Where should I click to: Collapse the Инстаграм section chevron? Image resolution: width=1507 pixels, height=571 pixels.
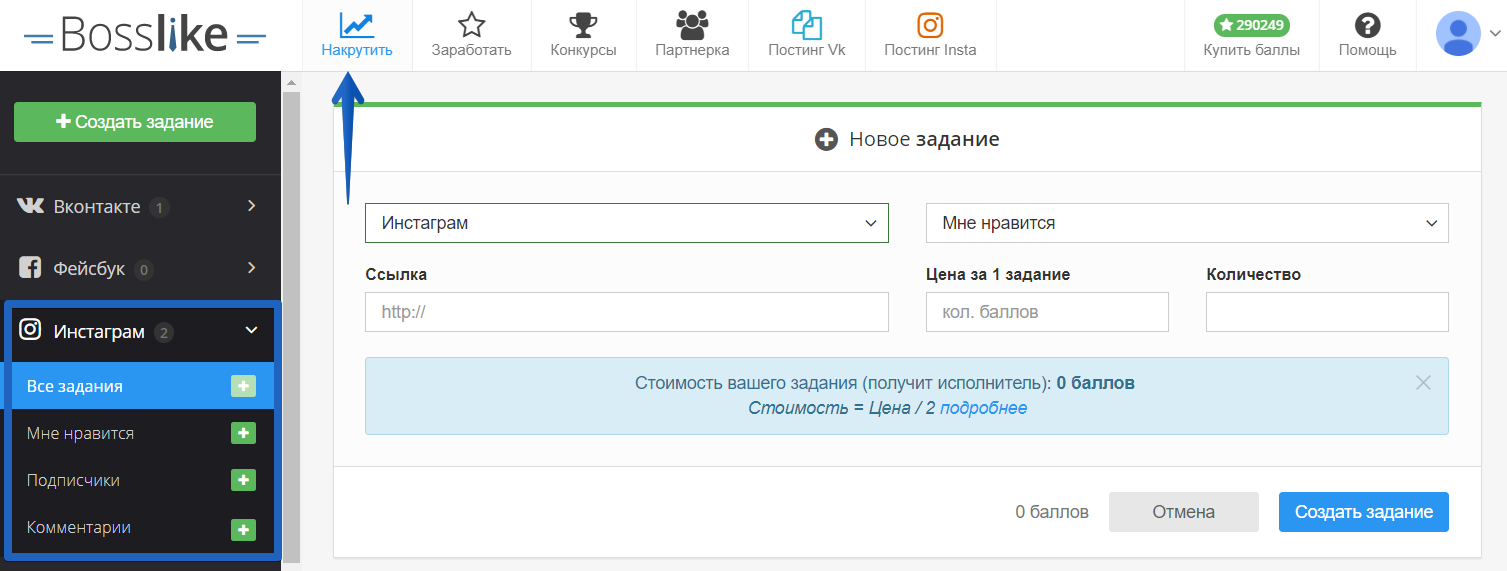click(251, 330)
